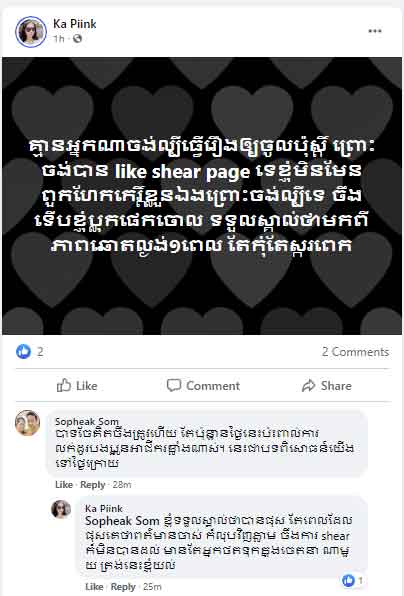Open the black hearts background post image
The image size is (404, 596).
click(x=202, y=196)
